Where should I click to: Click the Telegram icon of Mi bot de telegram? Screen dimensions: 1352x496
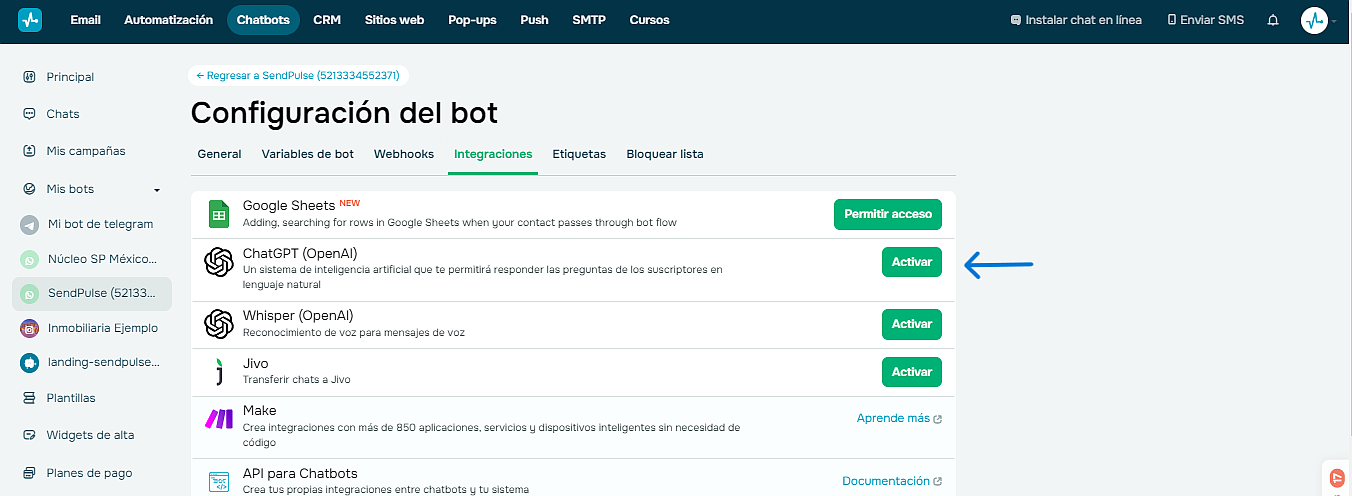pos(29,224)
